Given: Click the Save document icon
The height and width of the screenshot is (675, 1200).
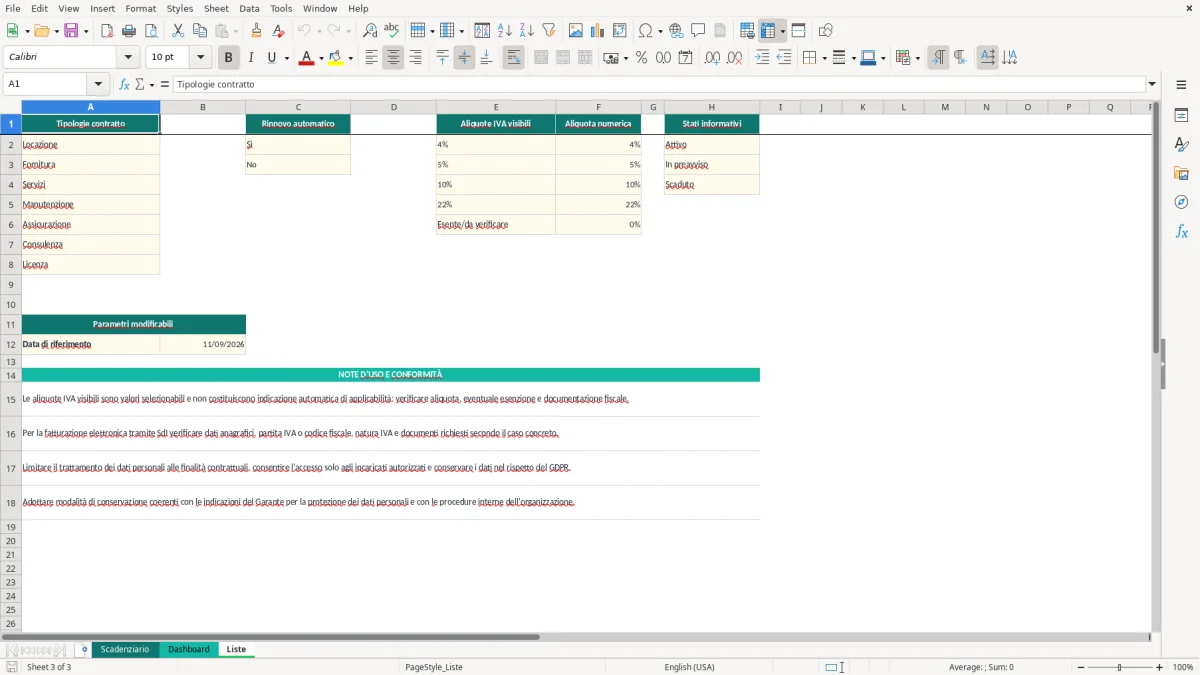Looking at the screenshot, I should point(71,30).
